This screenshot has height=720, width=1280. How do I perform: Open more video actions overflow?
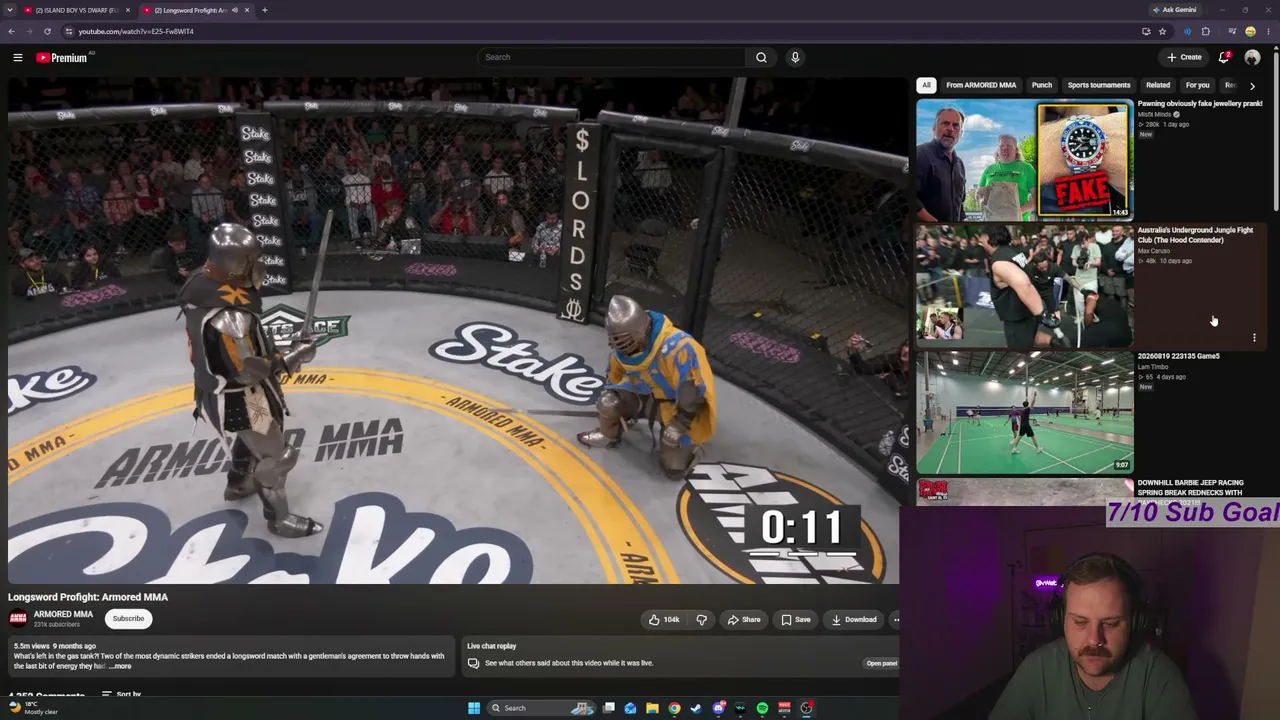(896, 619)
